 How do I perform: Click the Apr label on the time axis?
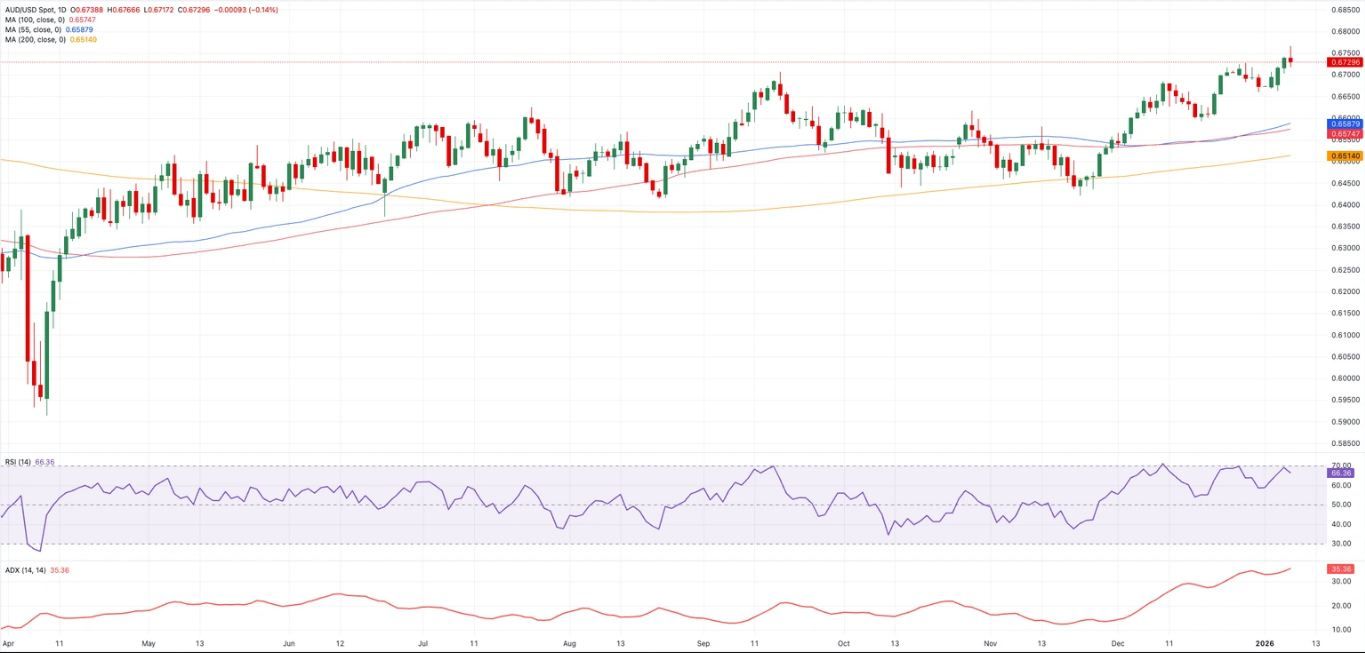pyautogui.click(x=8, y=645)
